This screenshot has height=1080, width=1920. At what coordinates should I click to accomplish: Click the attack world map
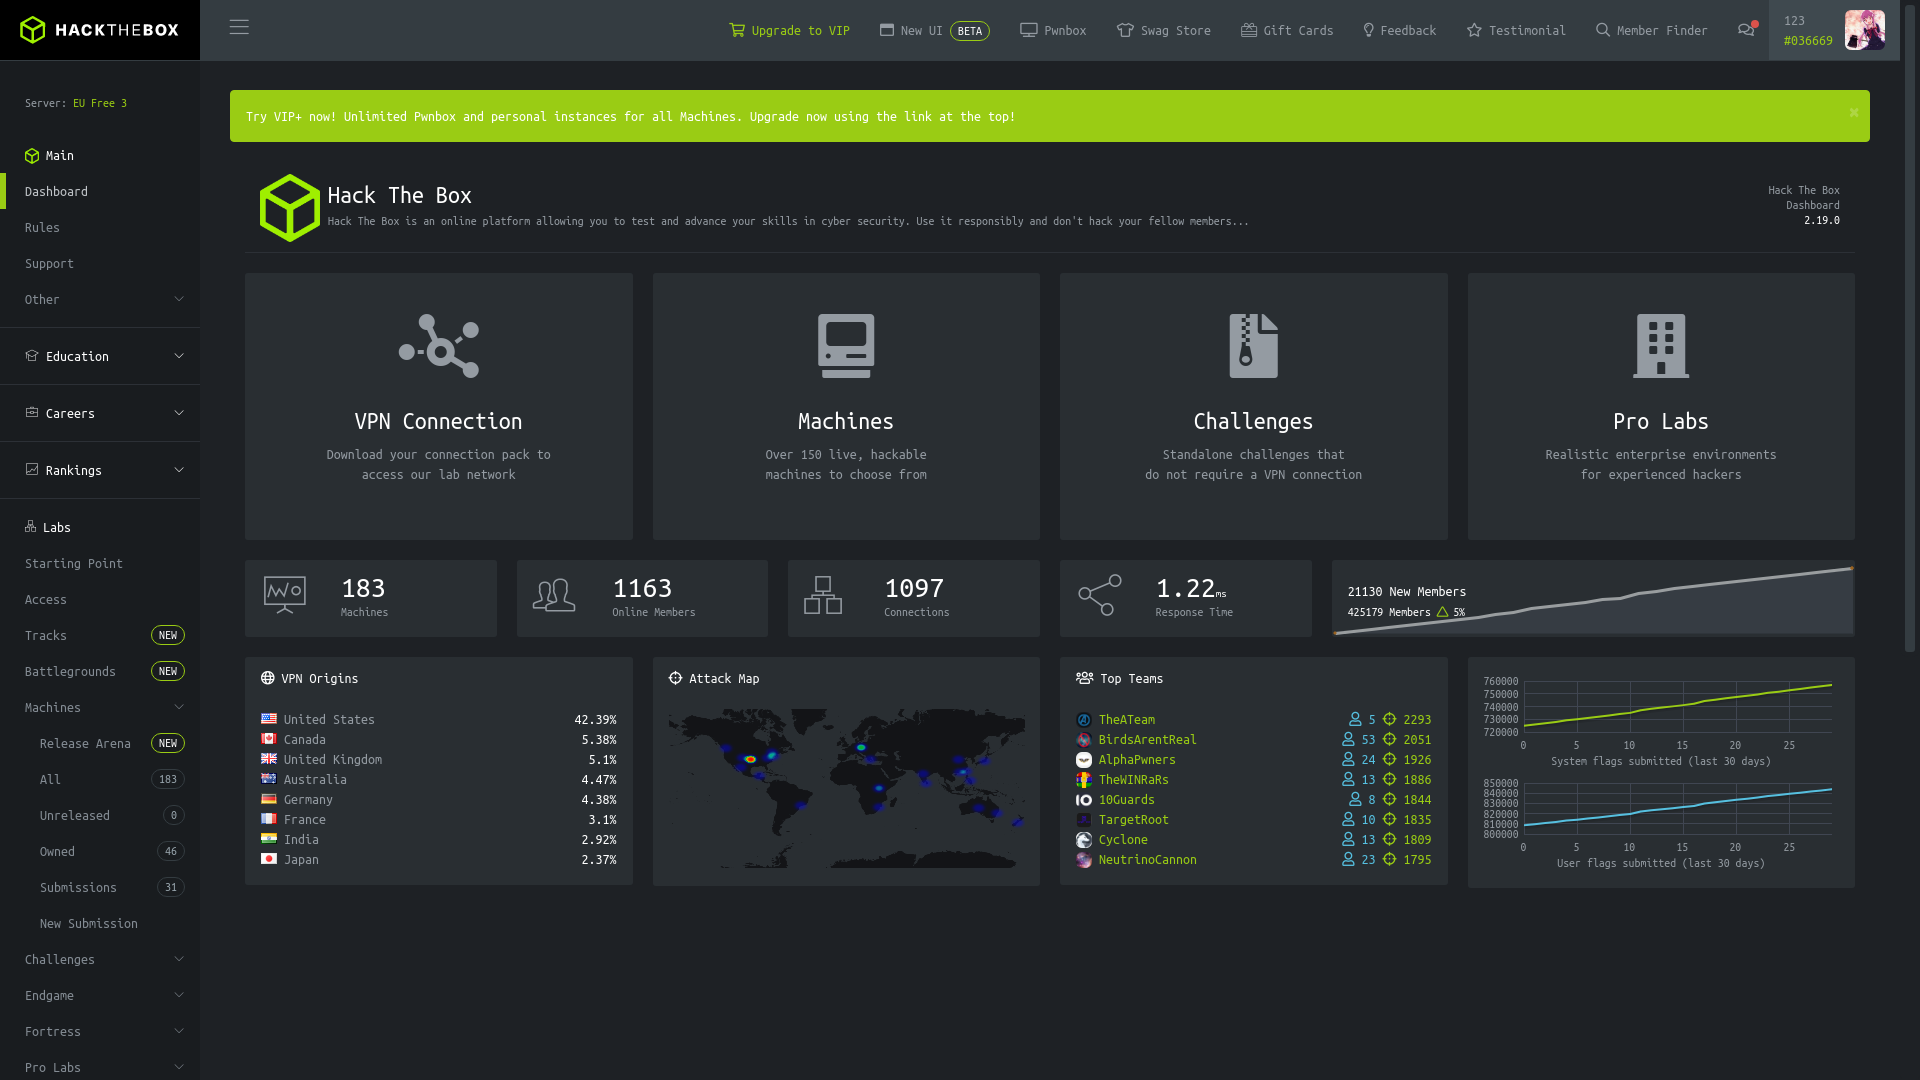(x=846, y=788)
